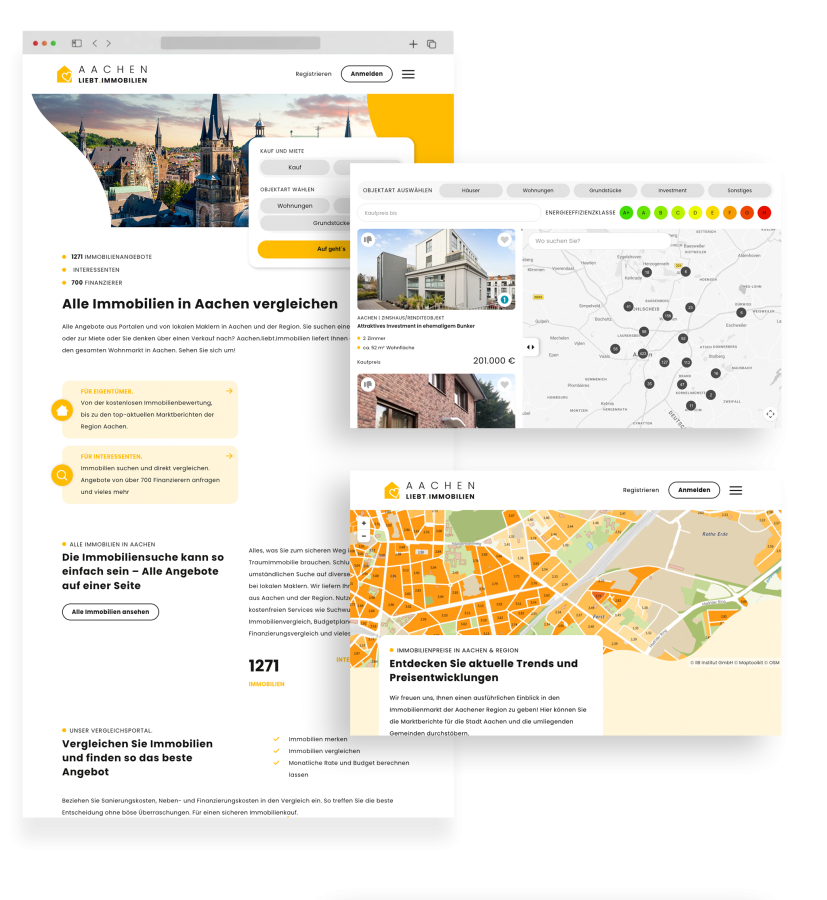Click the locate-me icon on the map
Screen dimensions: 827x900
770,413
